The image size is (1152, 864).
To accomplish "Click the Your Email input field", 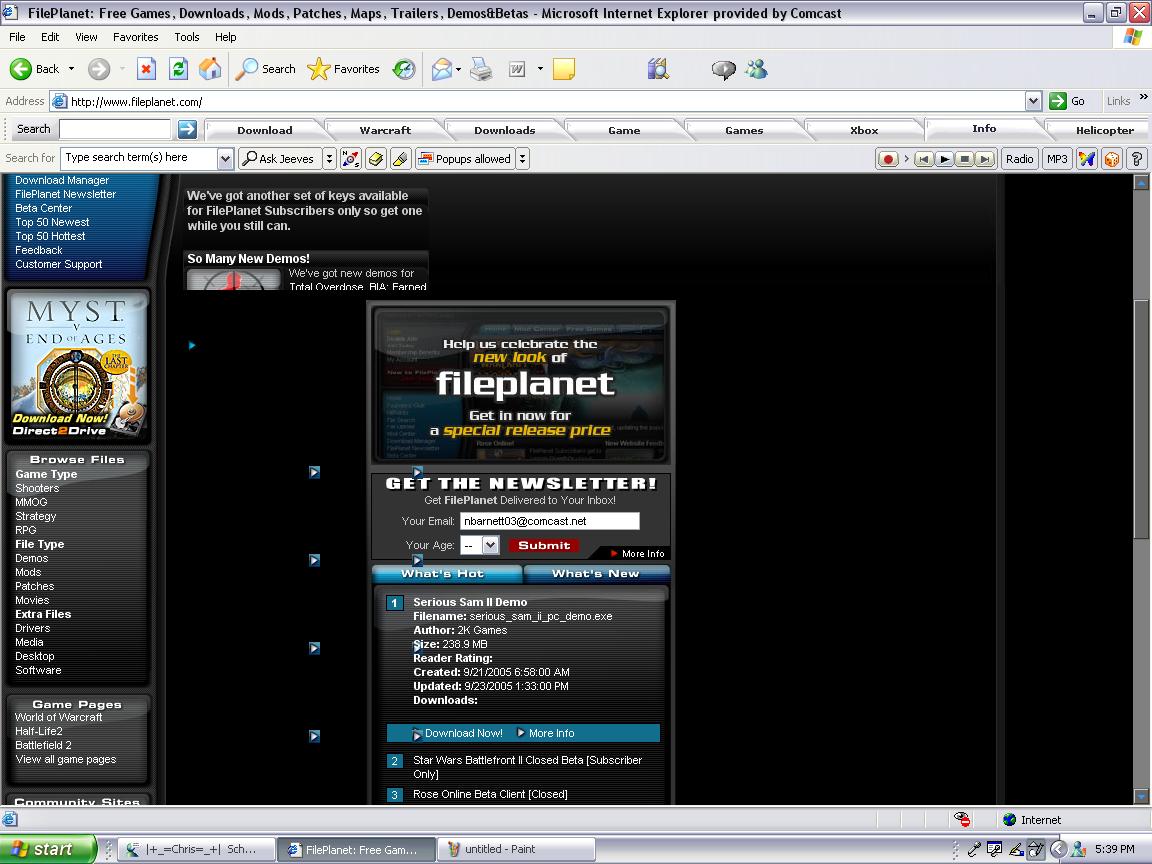I will click(x=550, y=521).
